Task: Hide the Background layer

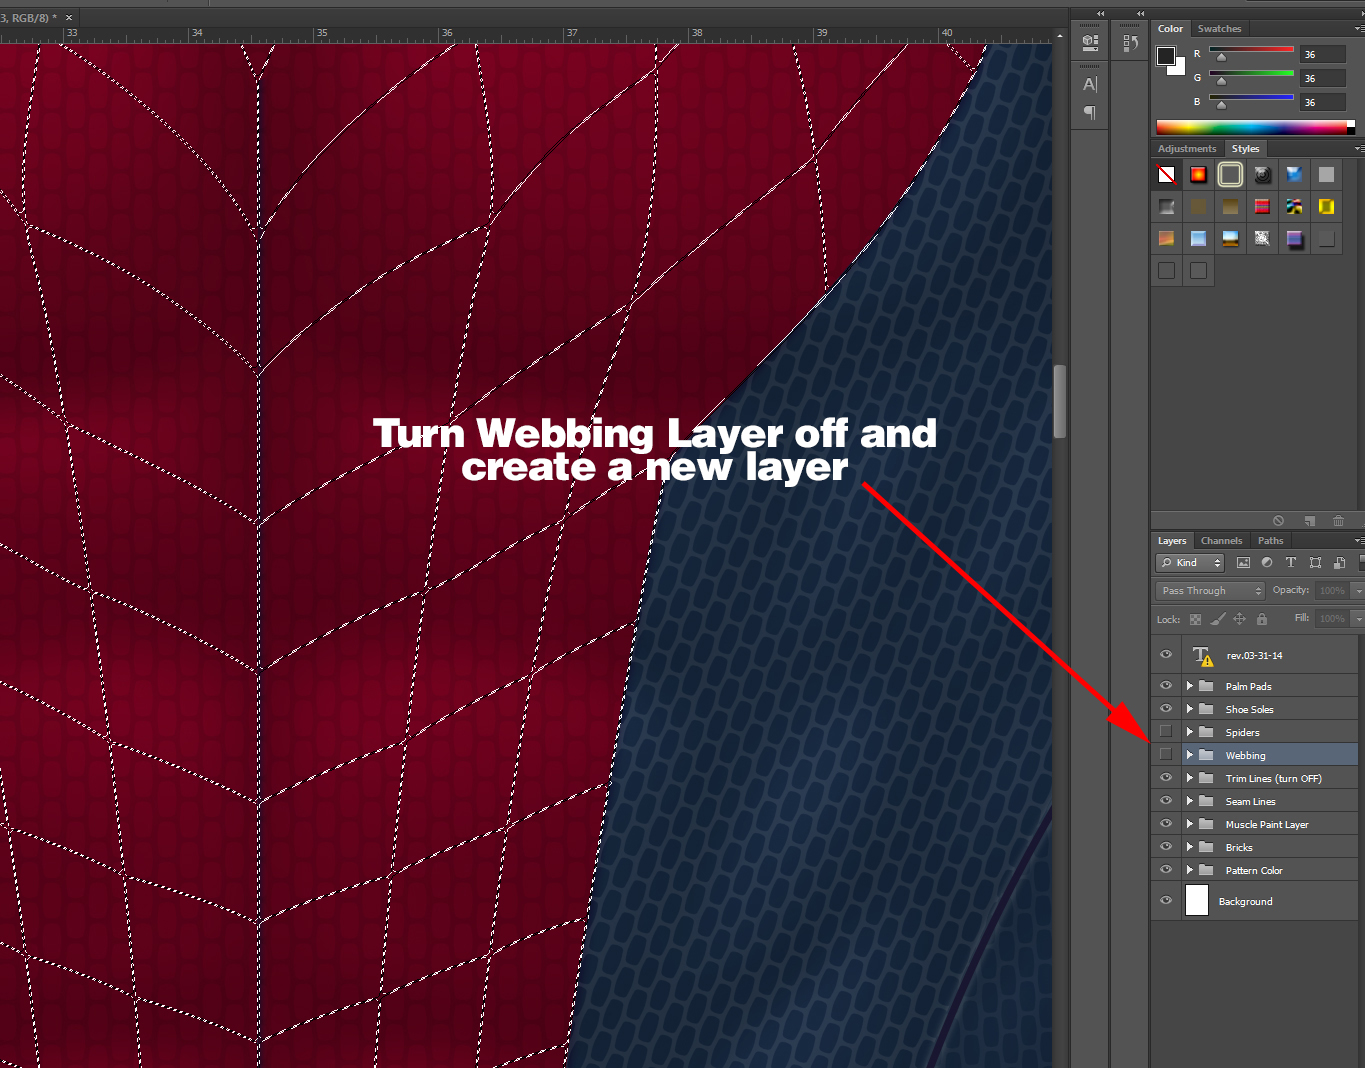Action: tap(1166, 901)
